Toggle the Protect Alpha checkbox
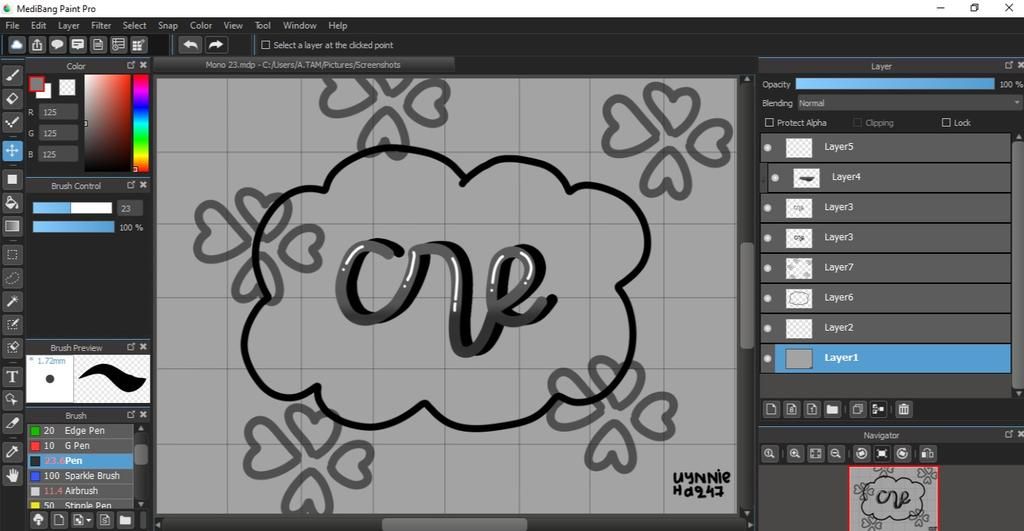Viewport: 1024px width, 531px height. (x=769, y=122)
